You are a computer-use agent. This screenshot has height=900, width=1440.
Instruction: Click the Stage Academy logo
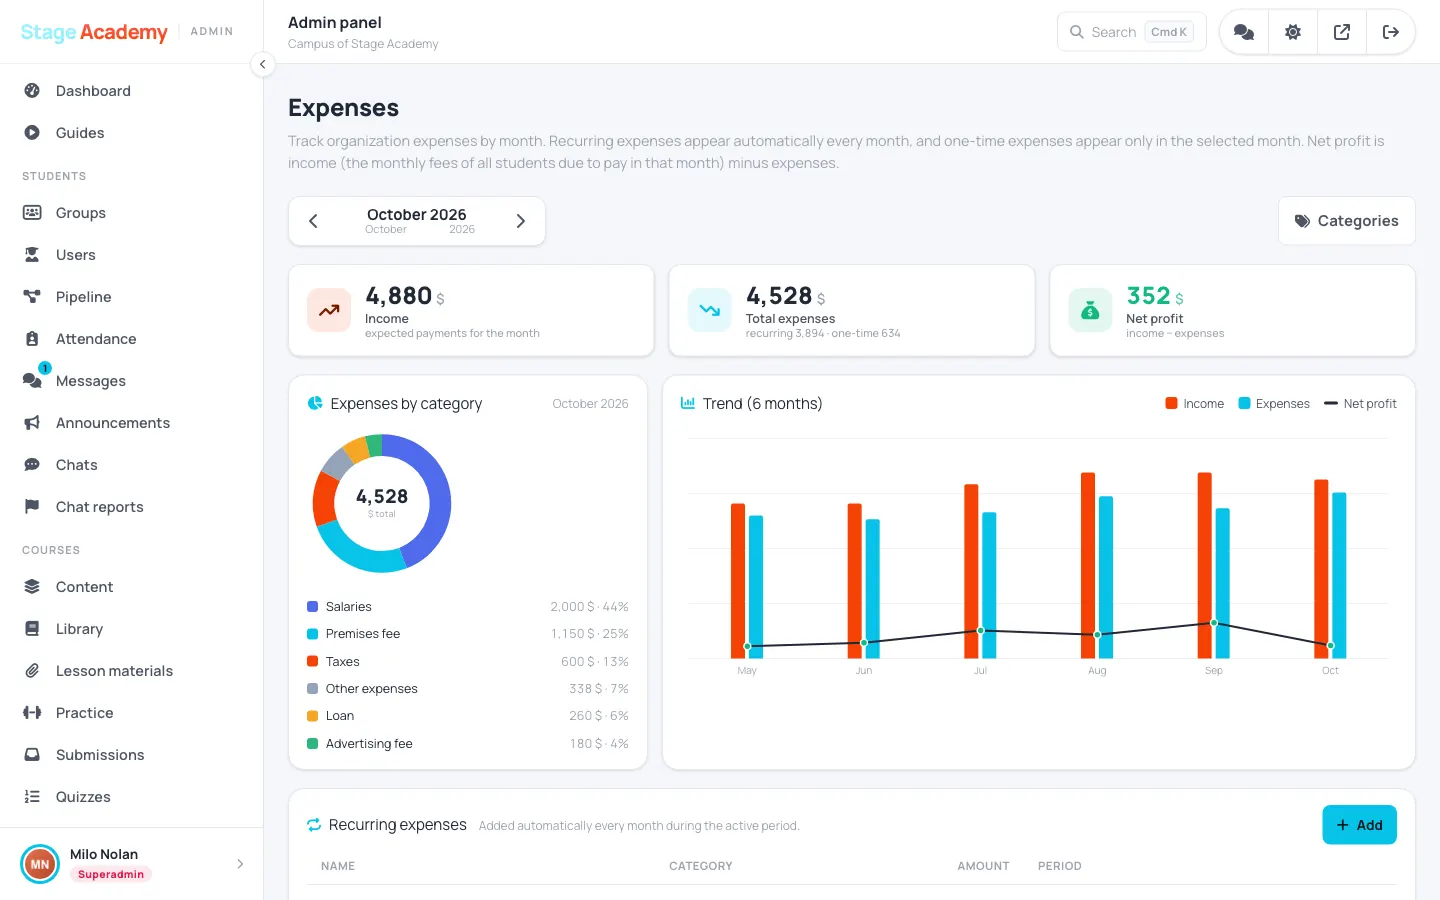point(94,32)
